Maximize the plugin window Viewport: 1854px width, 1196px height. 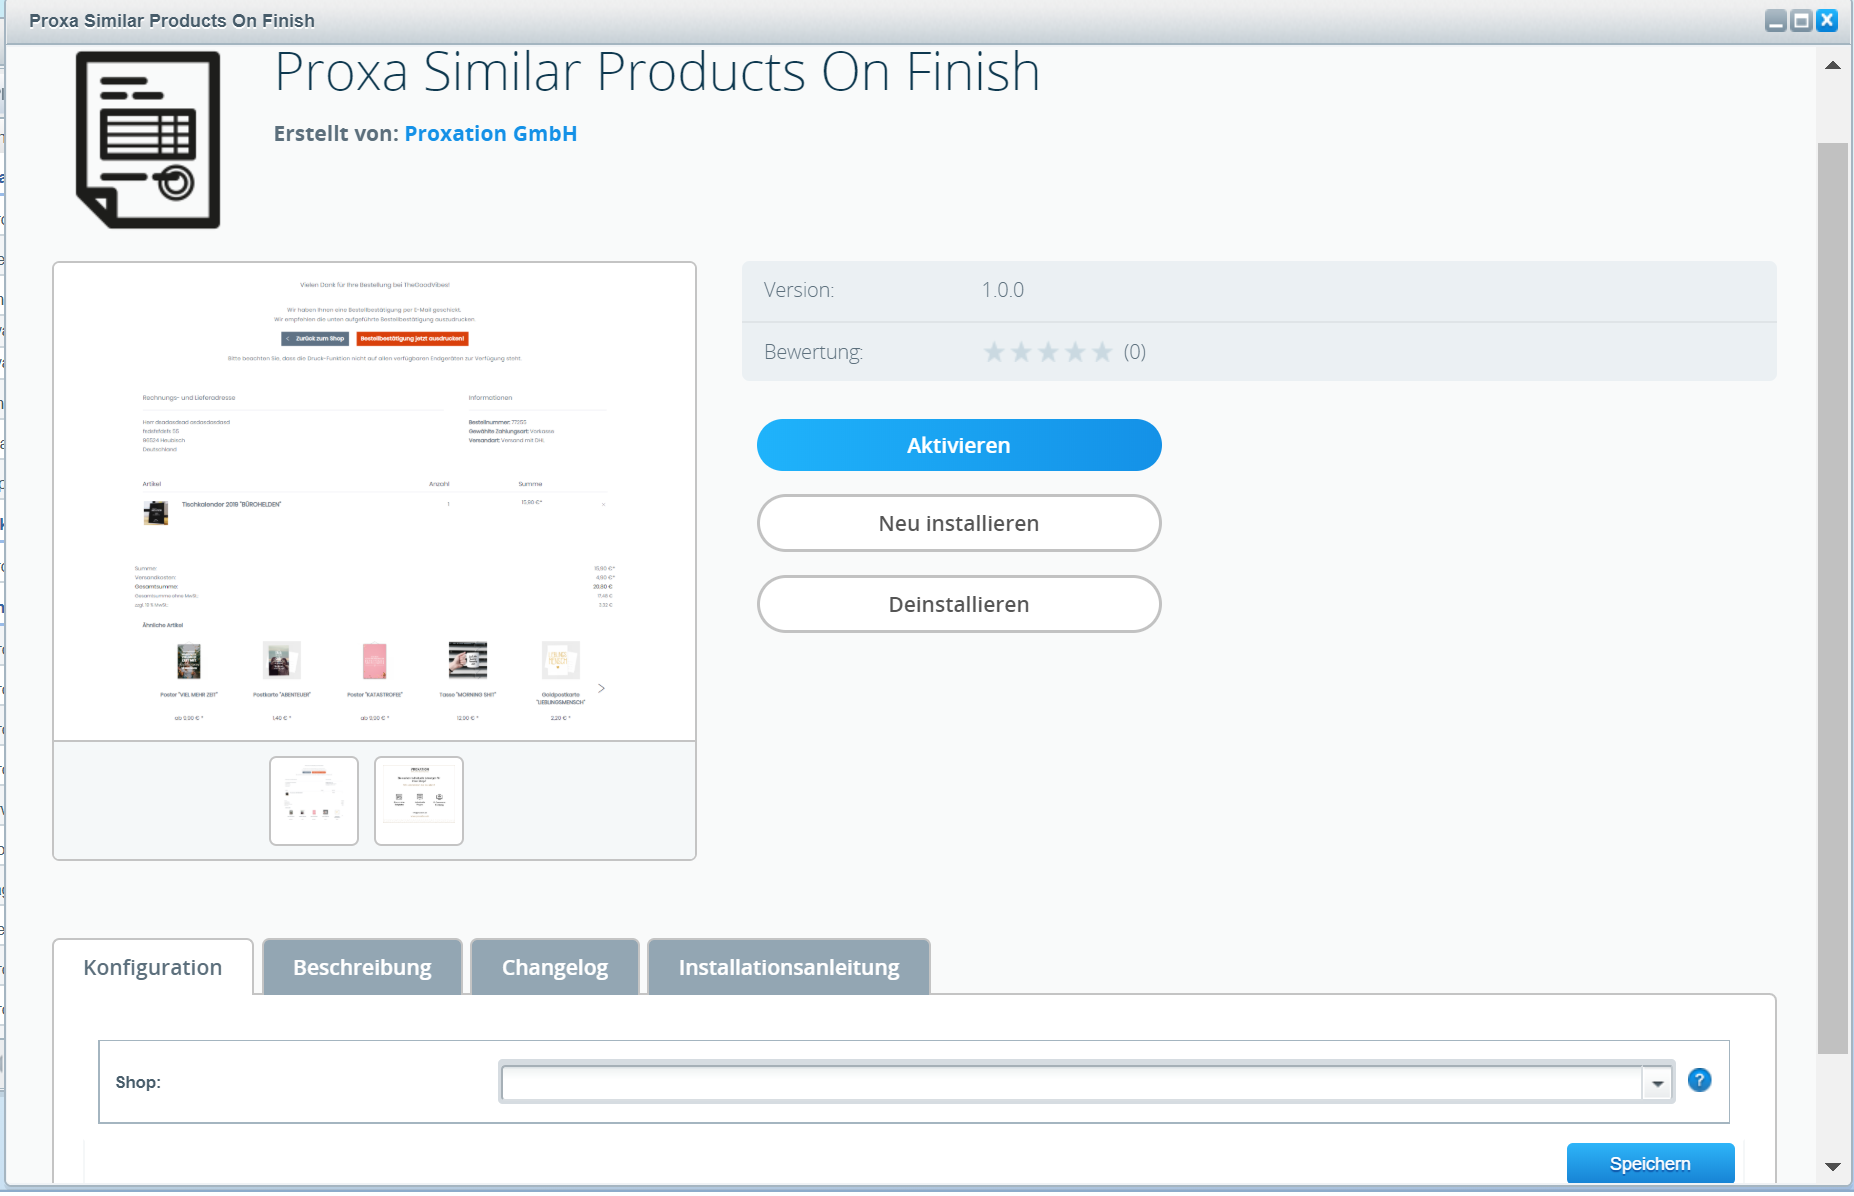click(x=1801, y=21)
